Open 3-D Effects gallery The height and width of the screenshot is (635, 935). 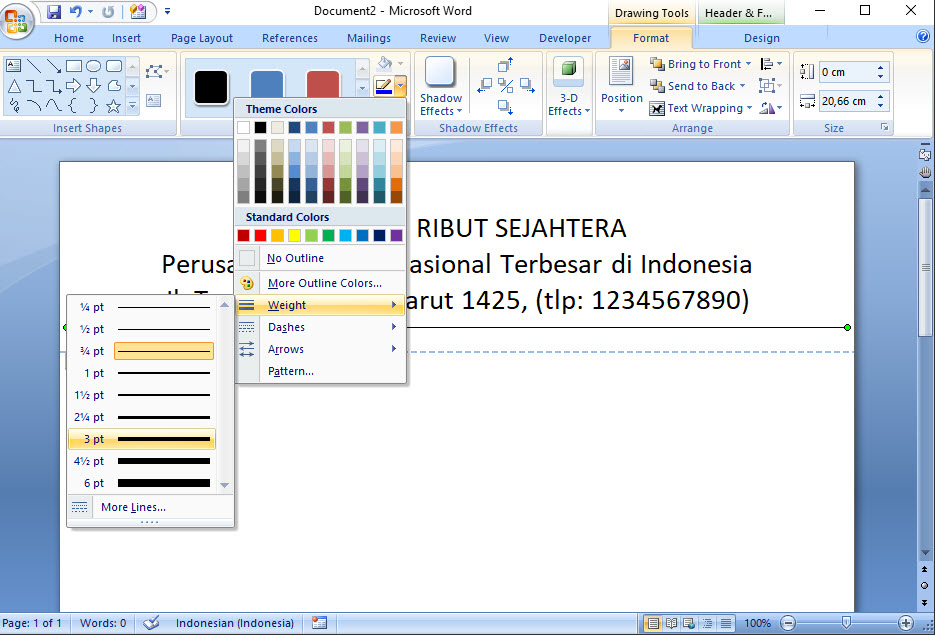(x=569, y=87)
